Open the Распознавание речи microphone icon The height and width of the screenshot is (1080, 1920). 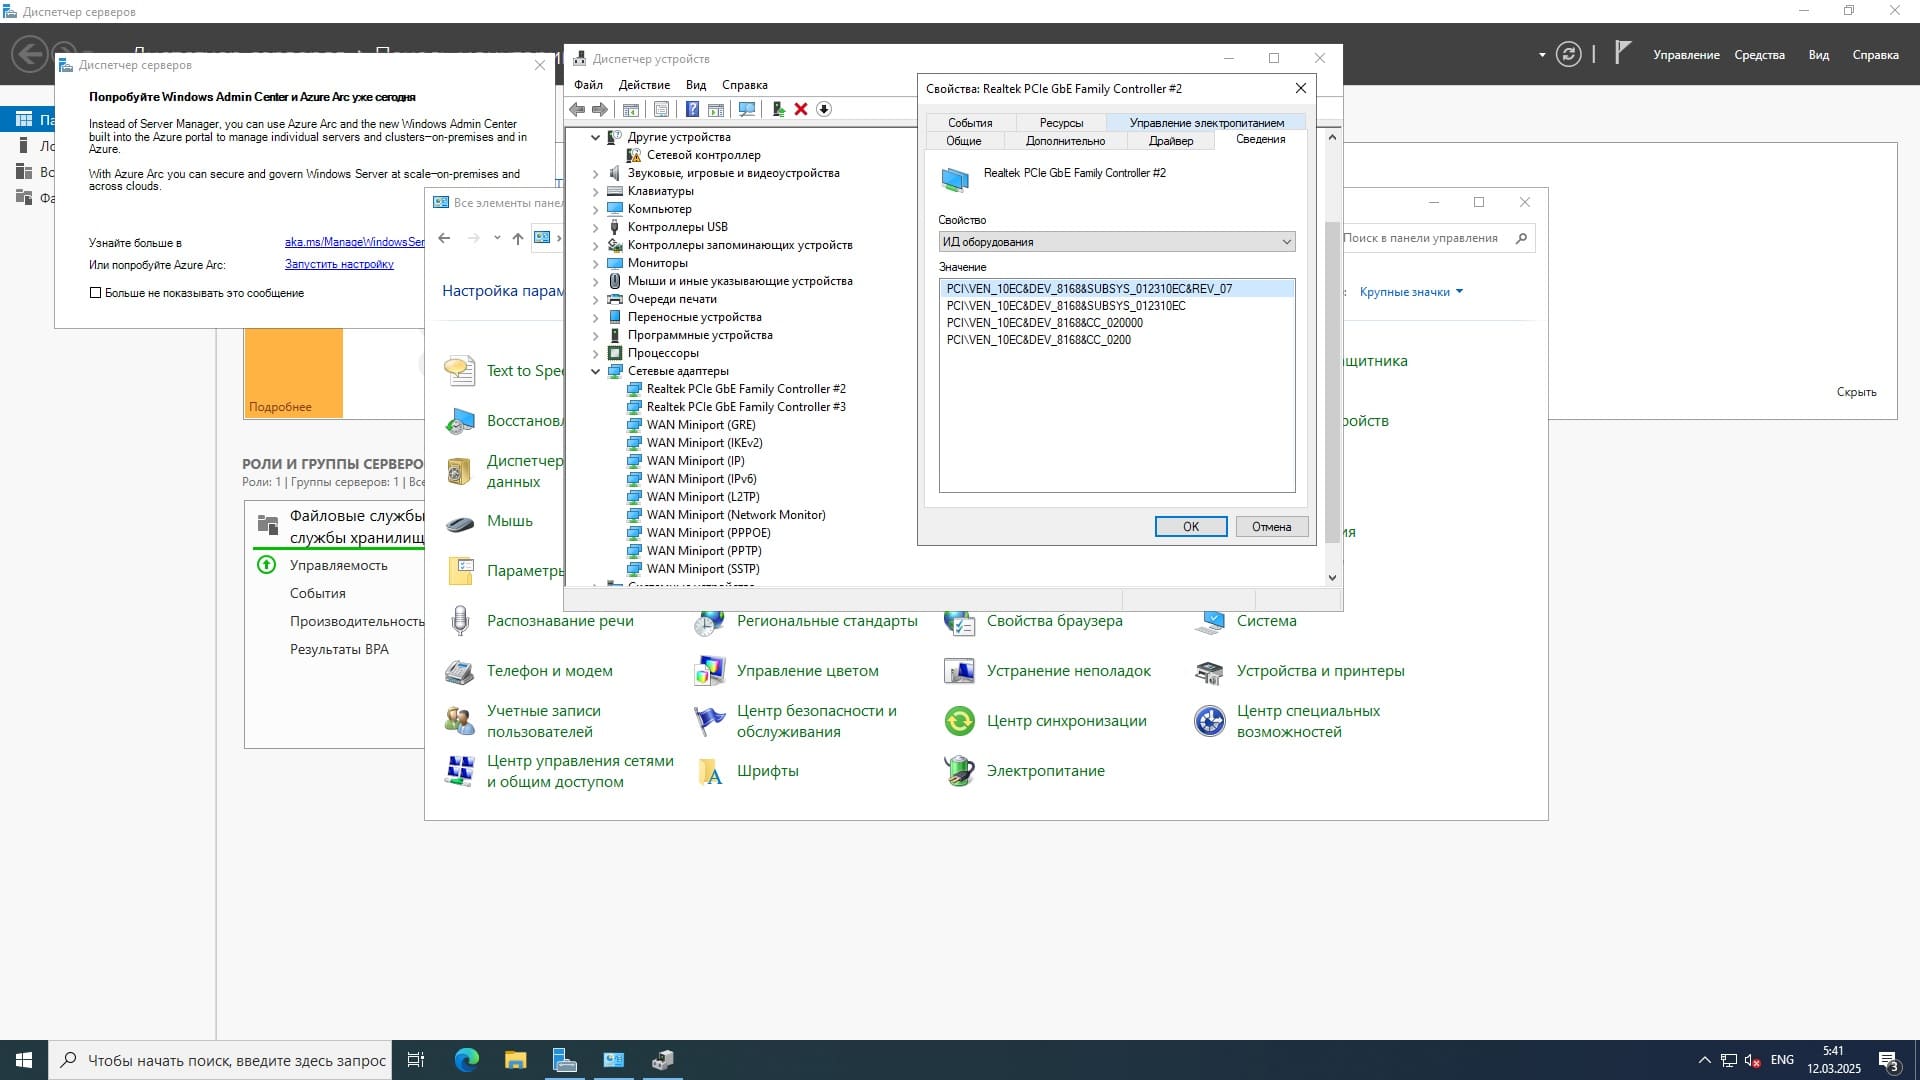tap(460, 621)
